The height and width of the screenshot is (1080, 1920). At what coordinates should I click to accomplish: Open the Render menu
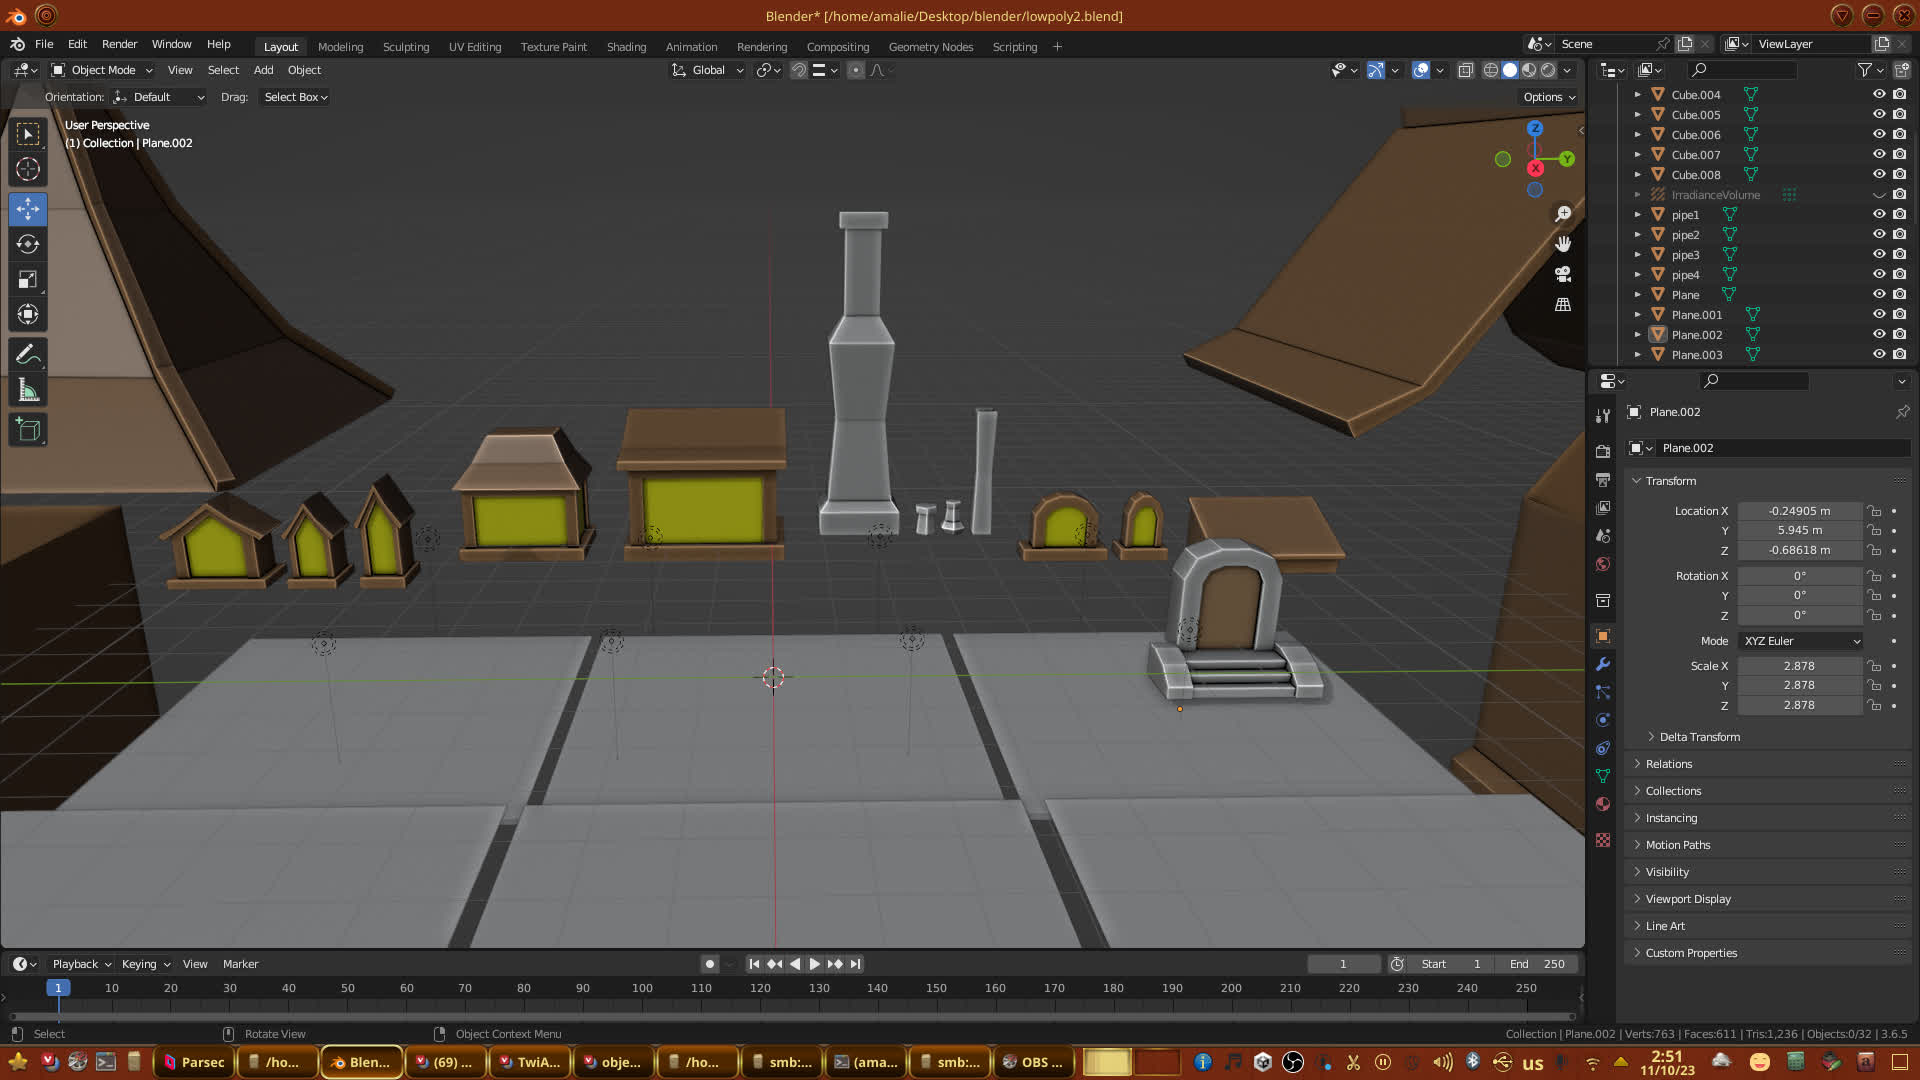pos(119,44)
